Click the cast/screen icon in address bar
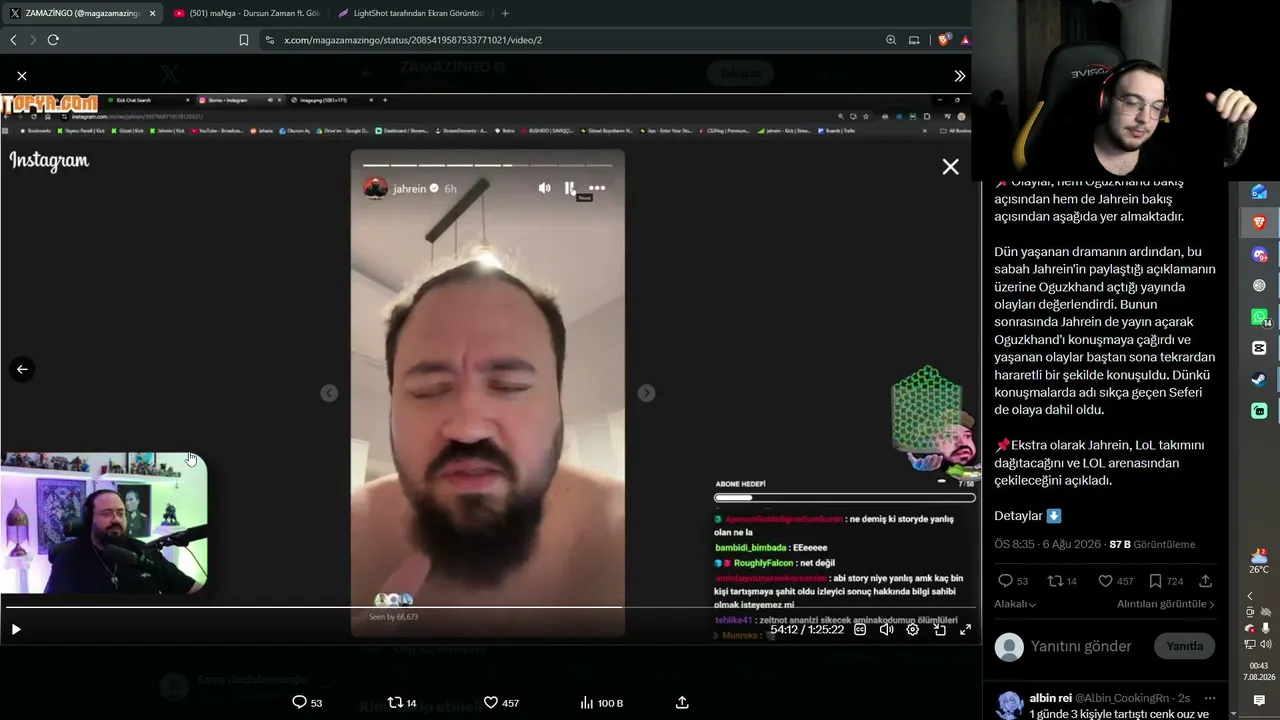Screen dimensions: 1280x720 point(914,40)
